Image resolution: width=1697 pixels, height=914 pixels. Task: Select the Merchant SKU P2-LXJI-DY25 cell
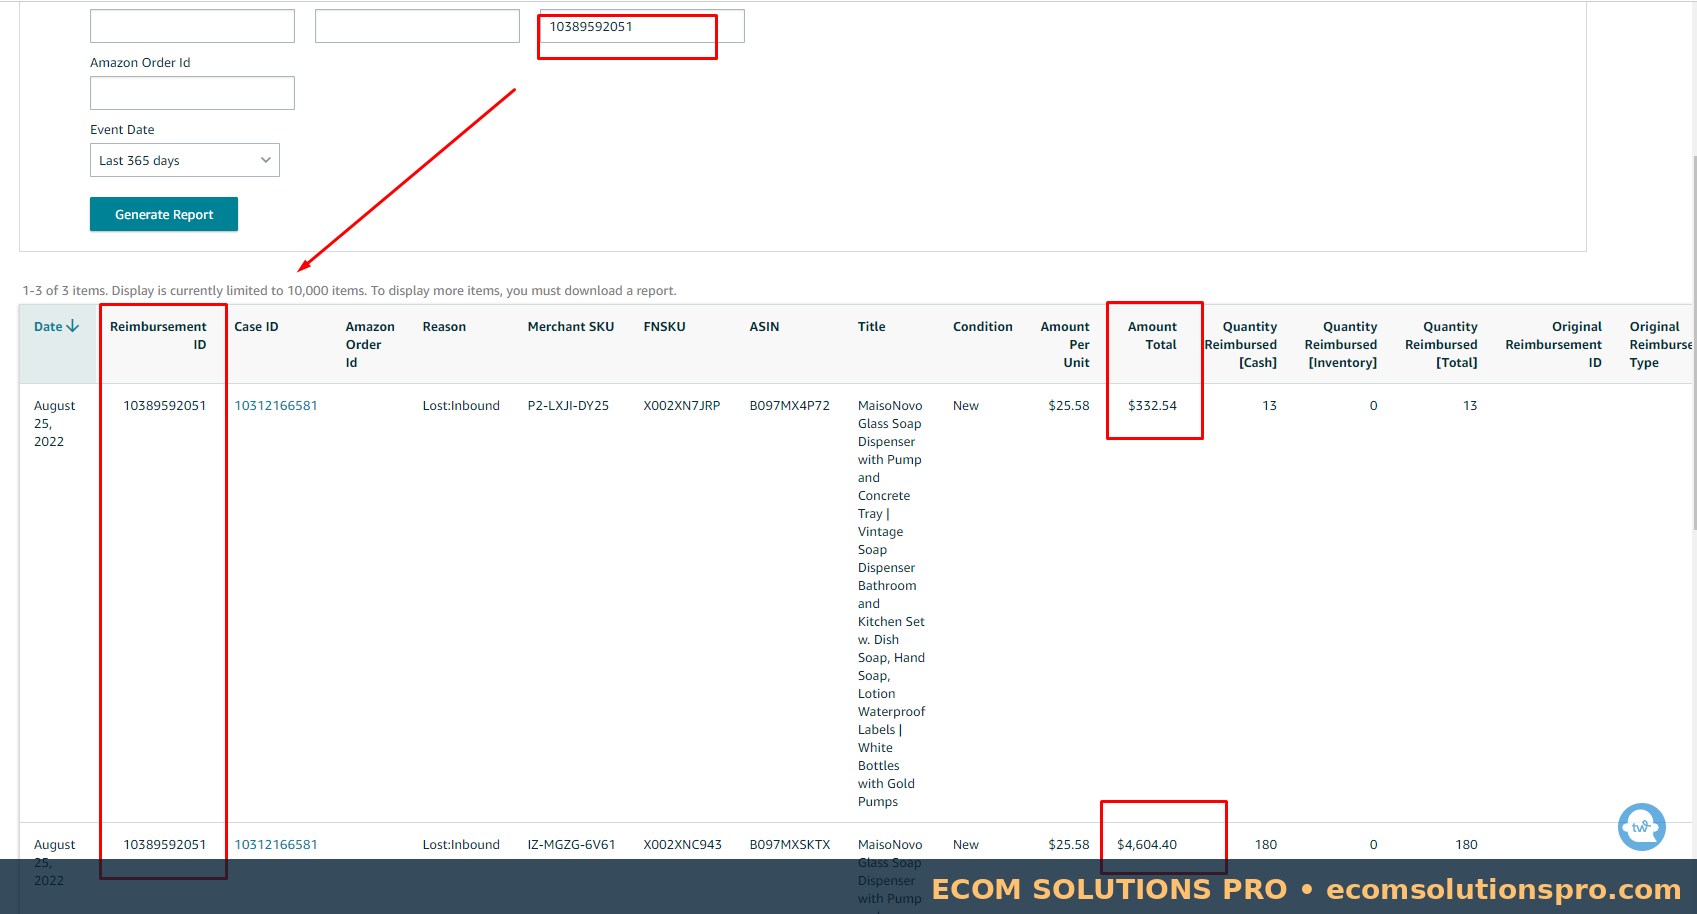(x=568, y=405)
